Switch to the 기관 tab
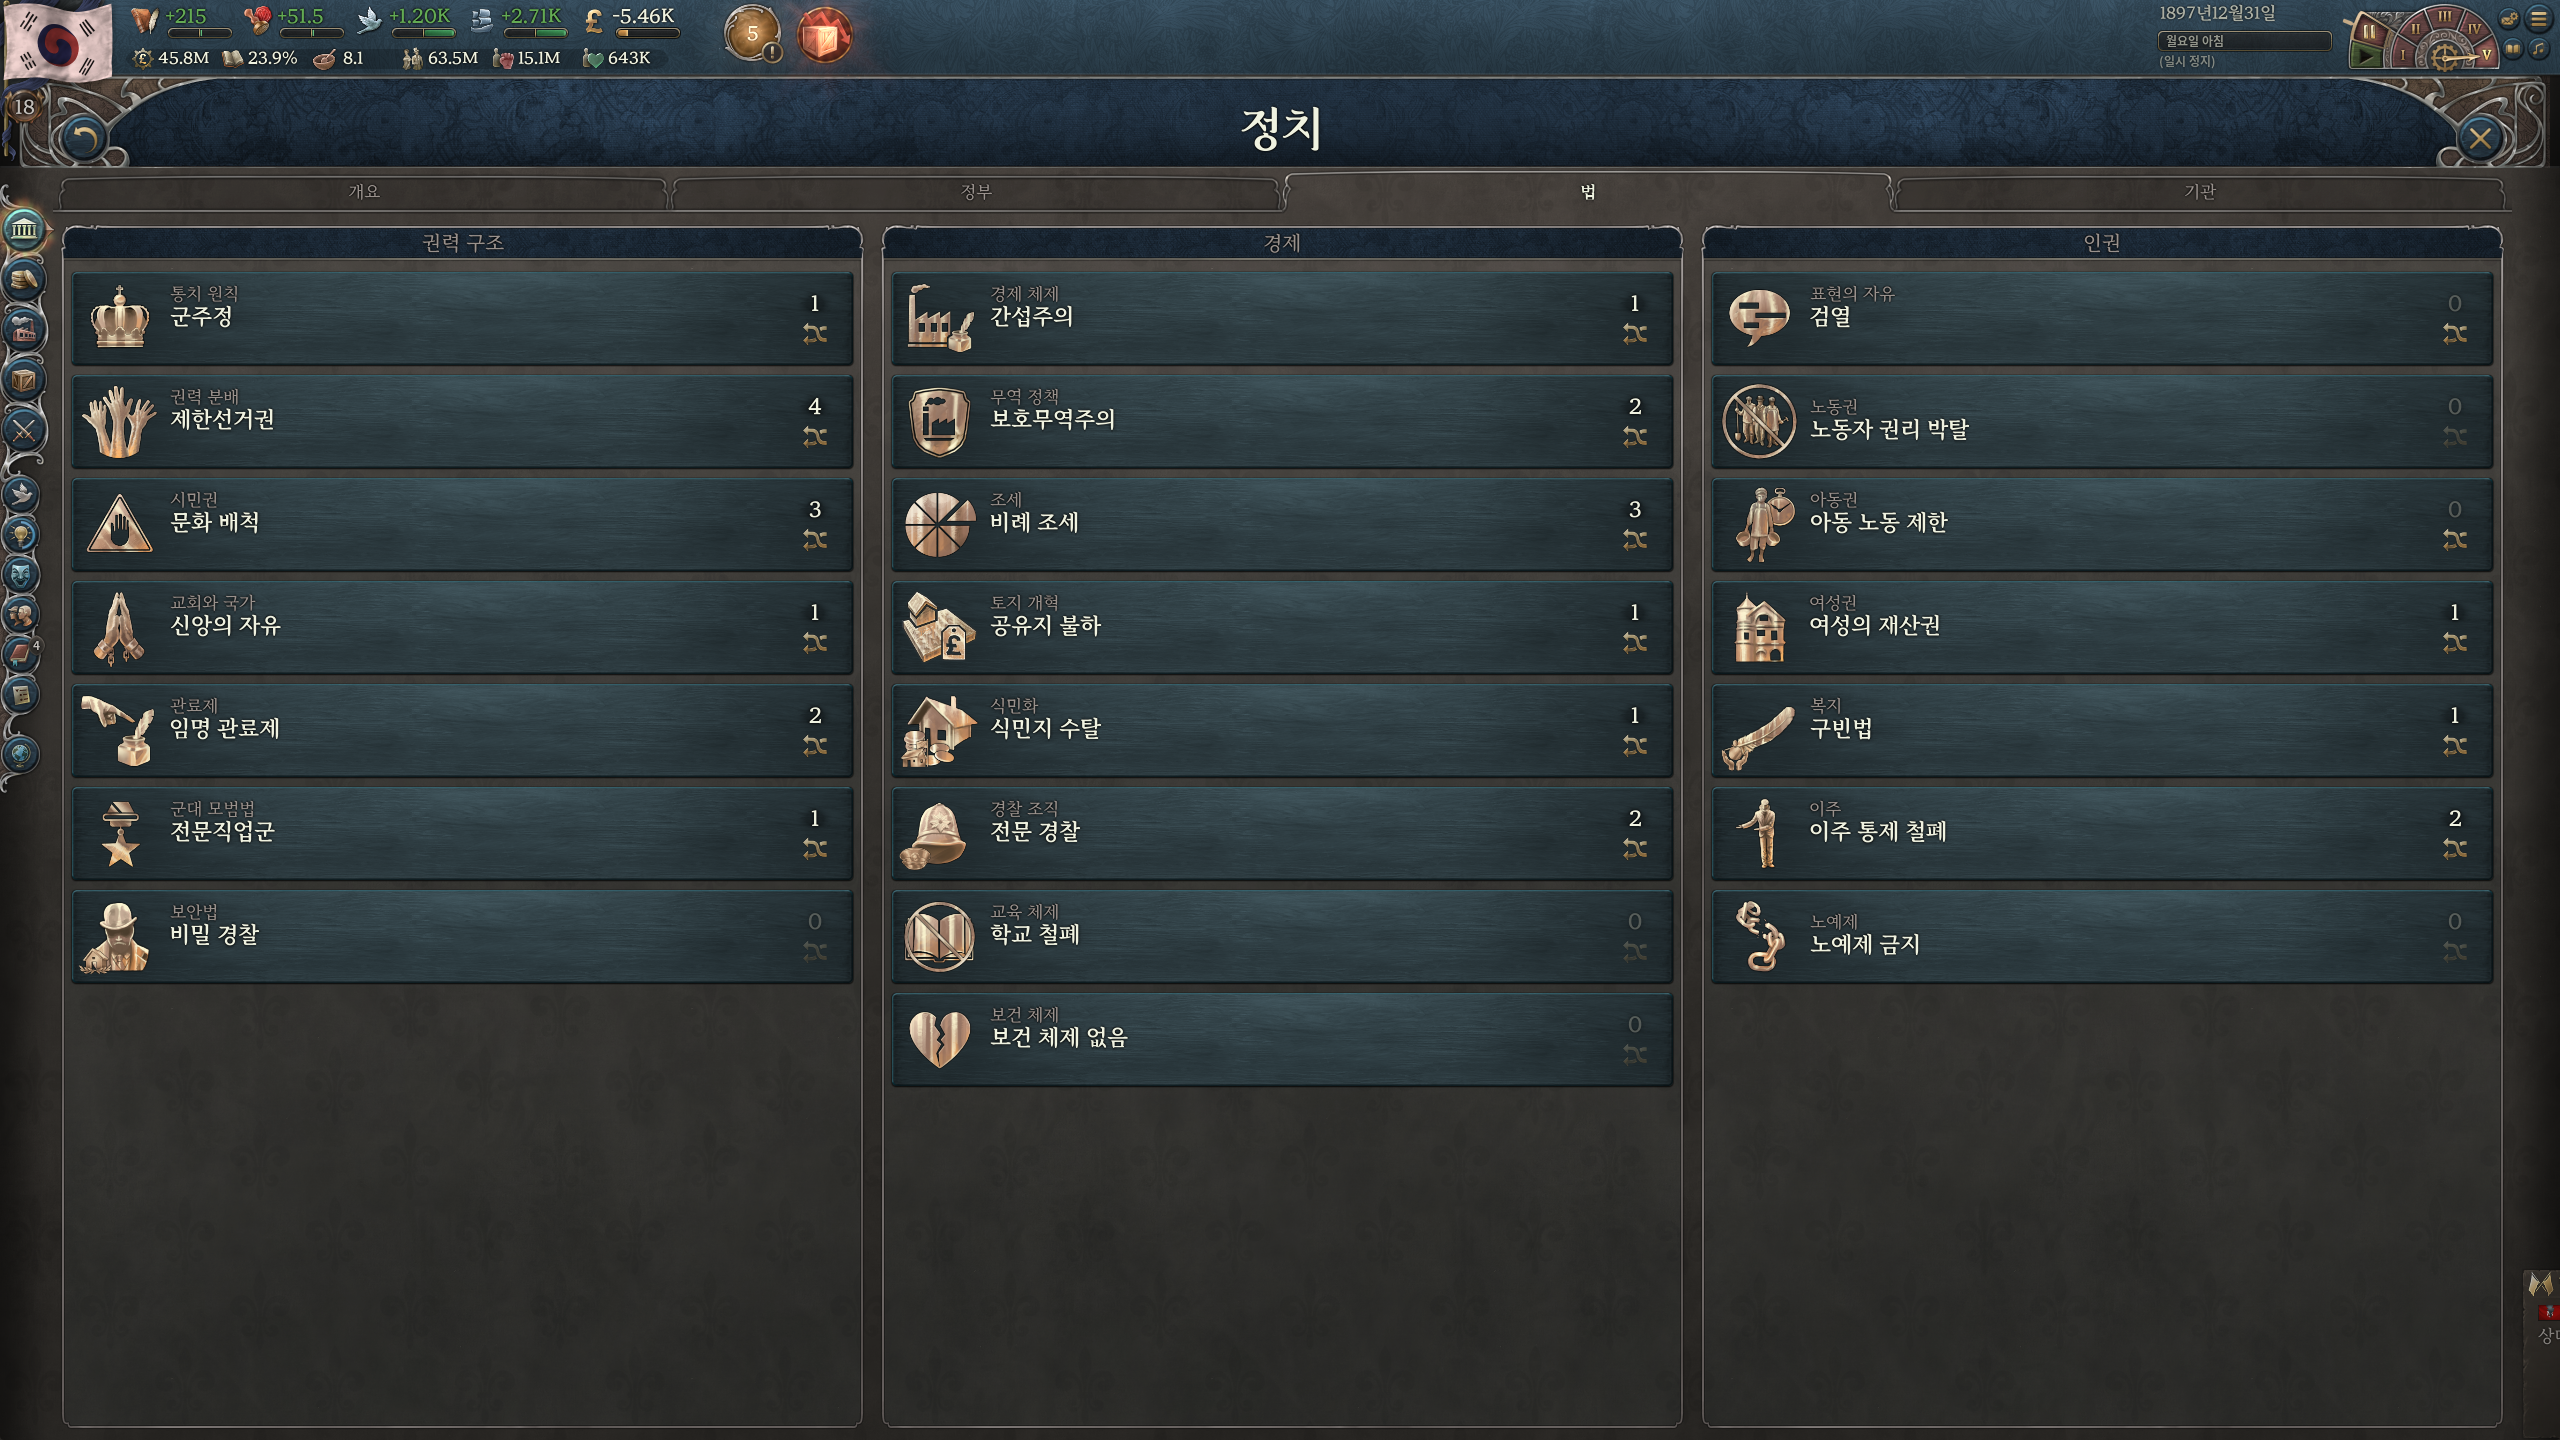The height and width of the screenshot is (1440, 2560). point(2200,192)
